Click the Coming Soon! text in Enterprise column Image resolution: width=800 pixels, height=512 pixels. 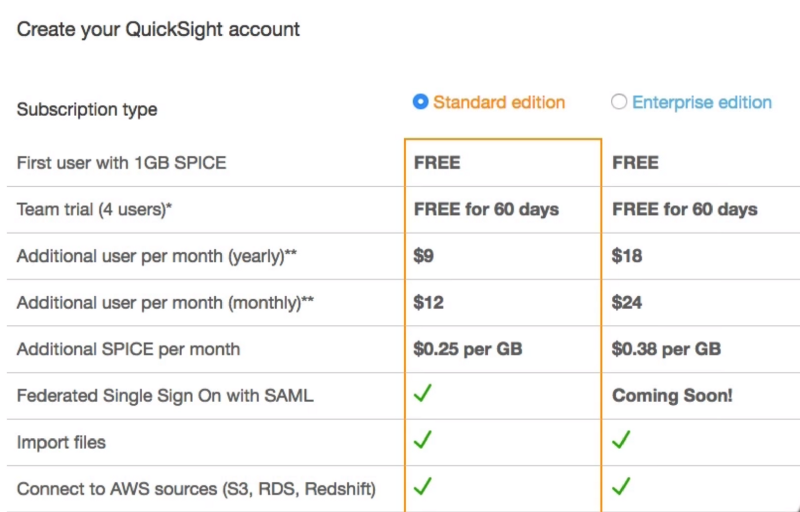(672, 396)
